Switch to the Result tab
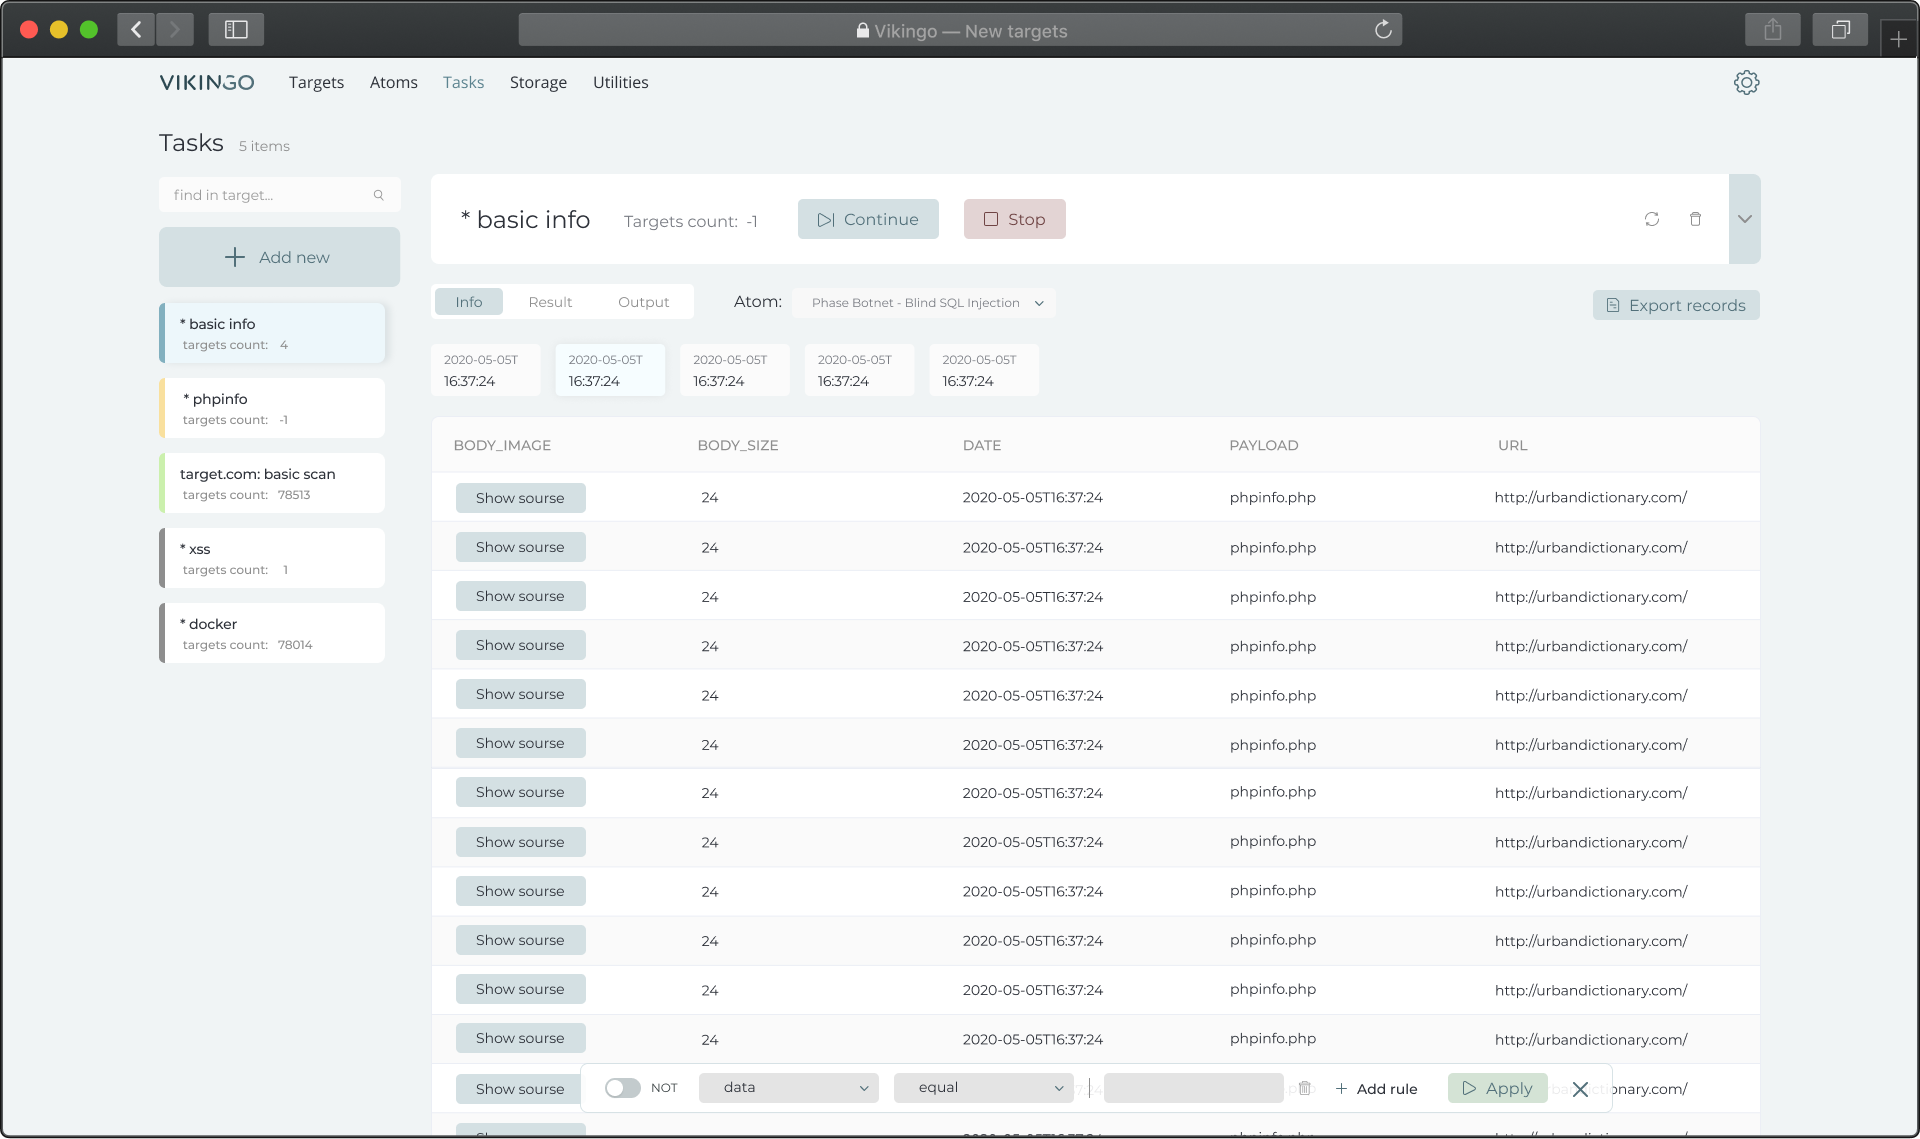 [x=550, y=302]
